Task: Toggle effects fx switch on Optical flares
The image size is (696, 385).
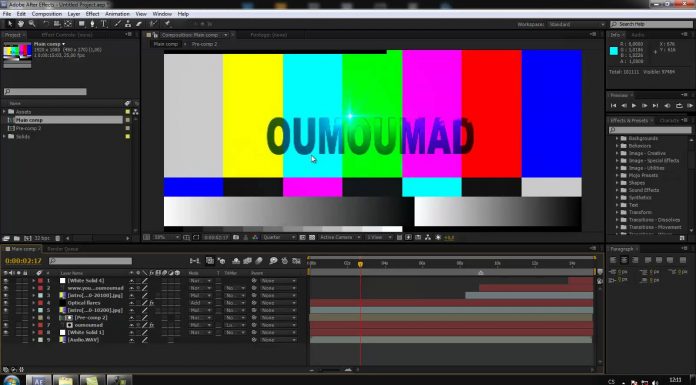Action: (151, 303)
